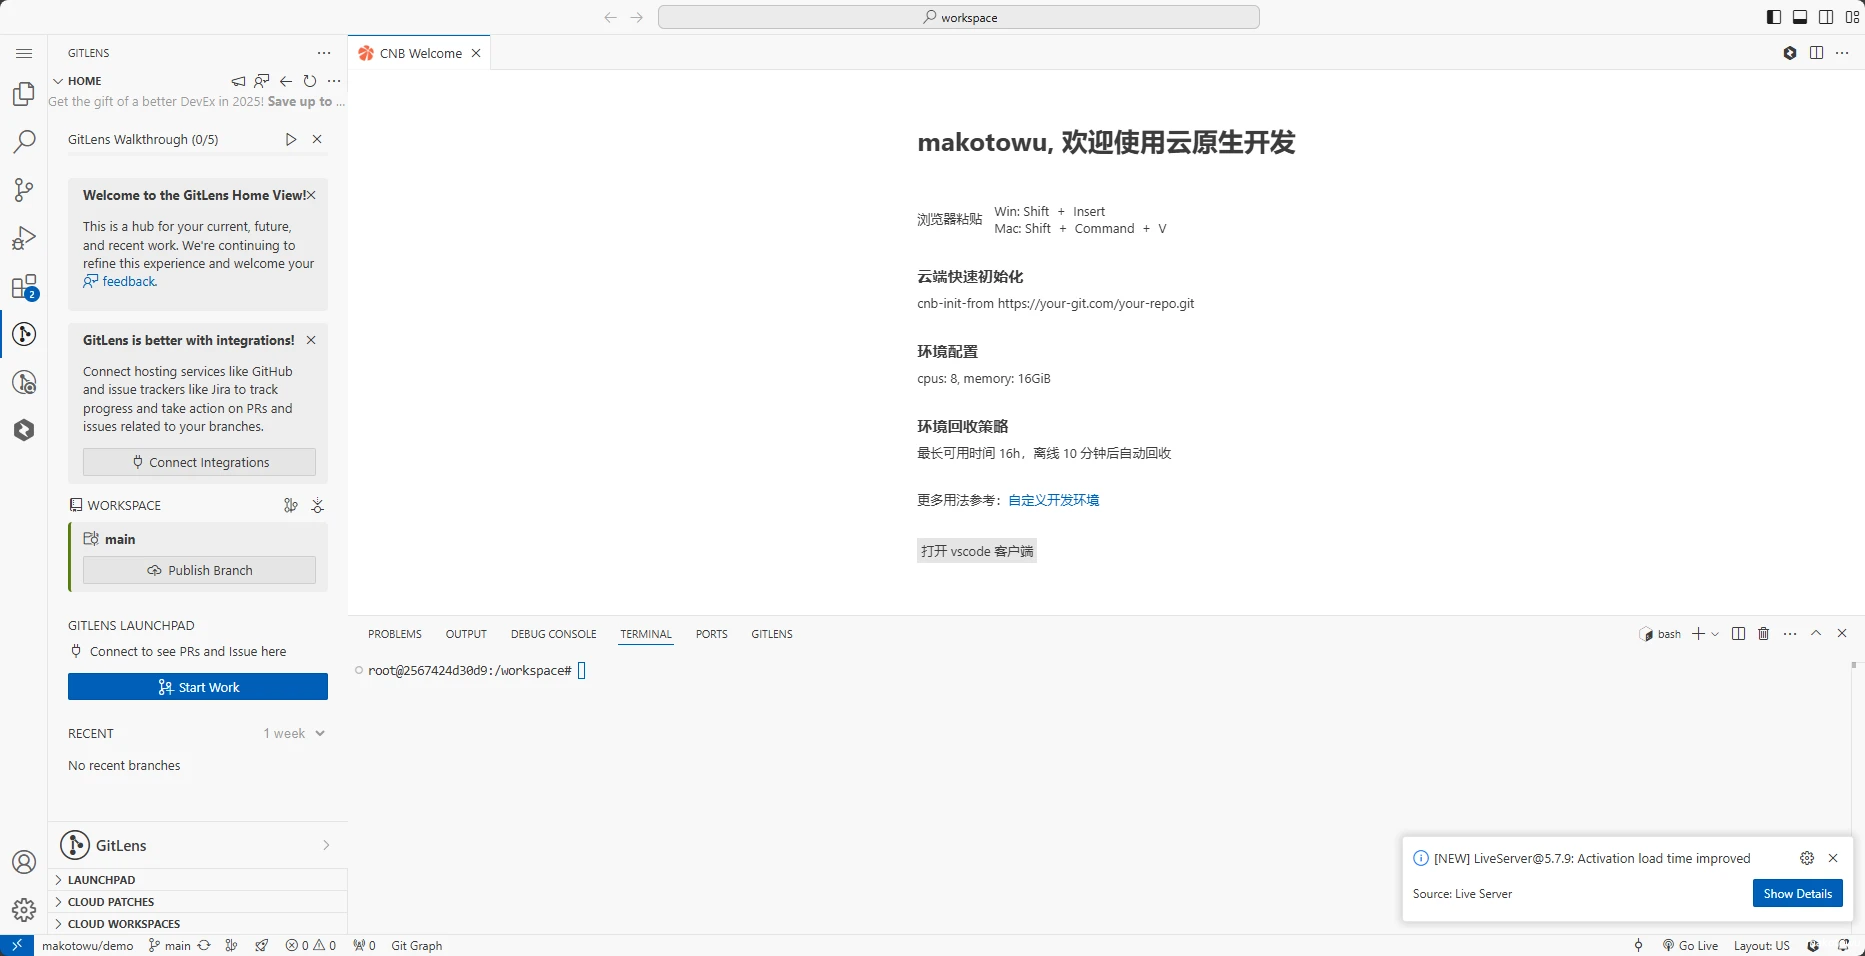The image size is (1865, 956).
Task: Click the back arrow in HOME header
Action: (x=286, y=81)
